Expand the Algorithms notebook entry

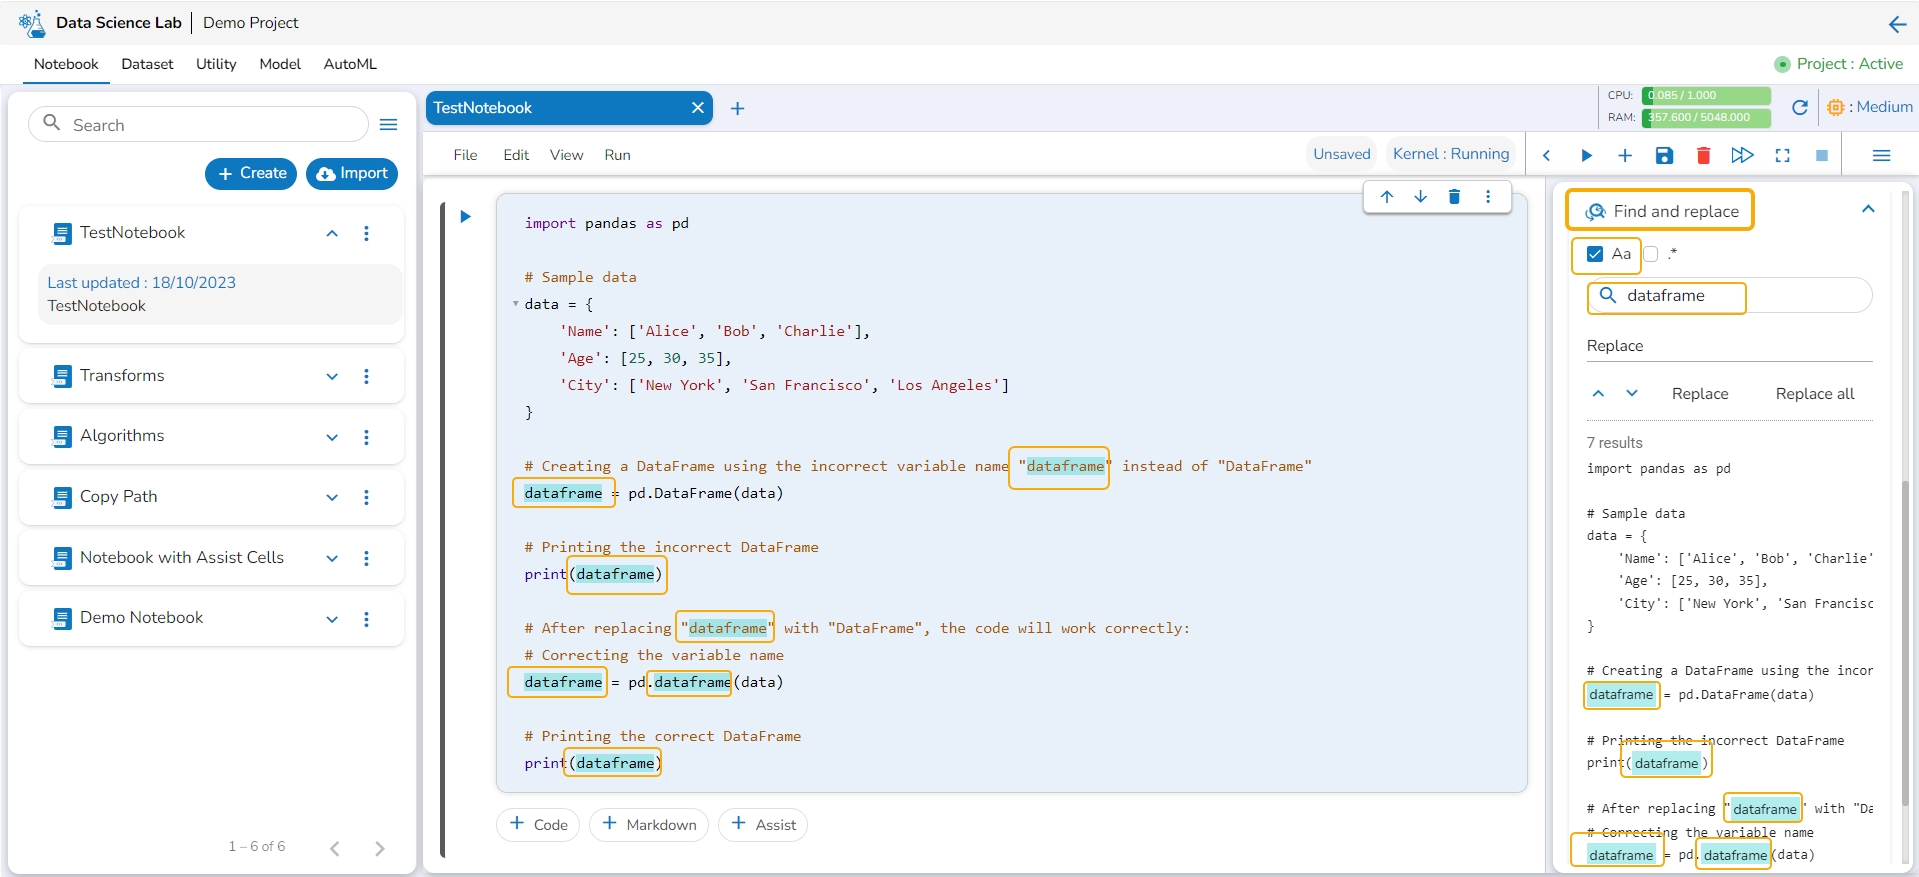332,437
